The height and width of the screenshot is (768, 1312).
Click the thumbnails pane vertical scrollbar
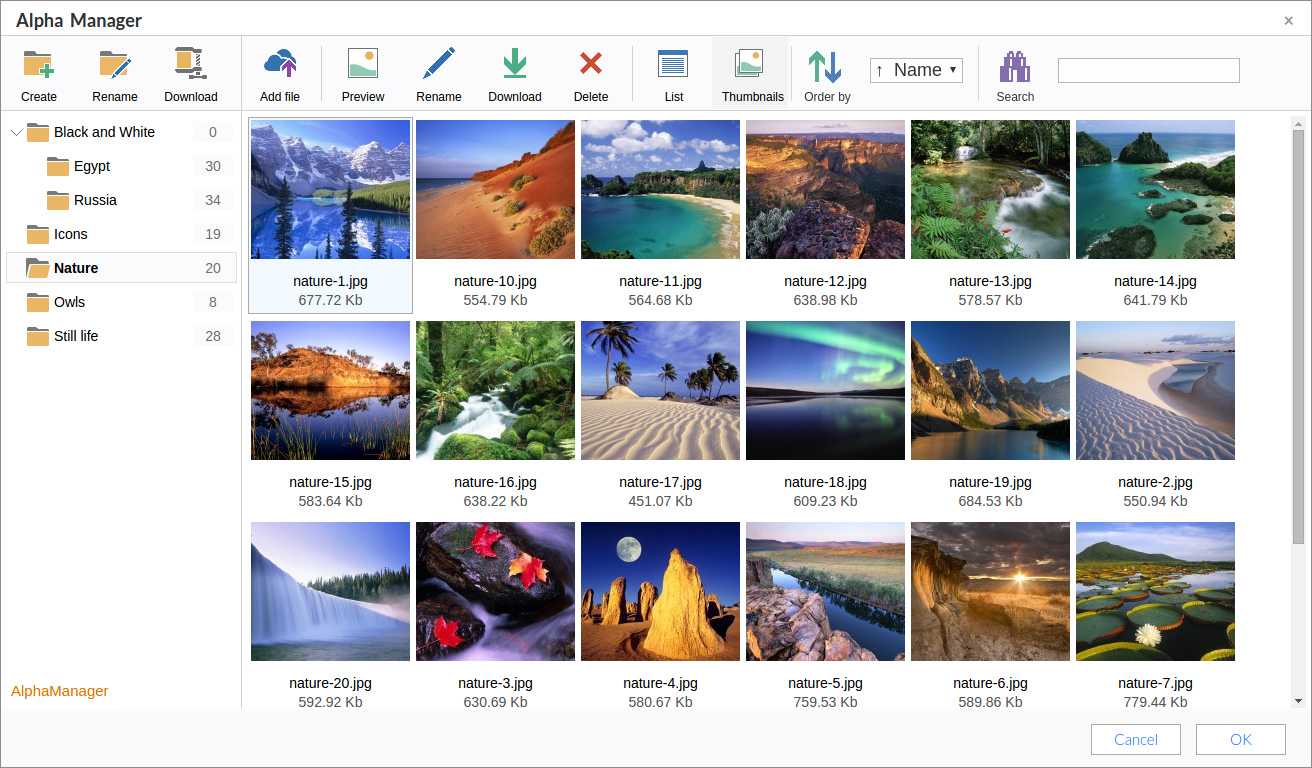[x=1298, y=336]
